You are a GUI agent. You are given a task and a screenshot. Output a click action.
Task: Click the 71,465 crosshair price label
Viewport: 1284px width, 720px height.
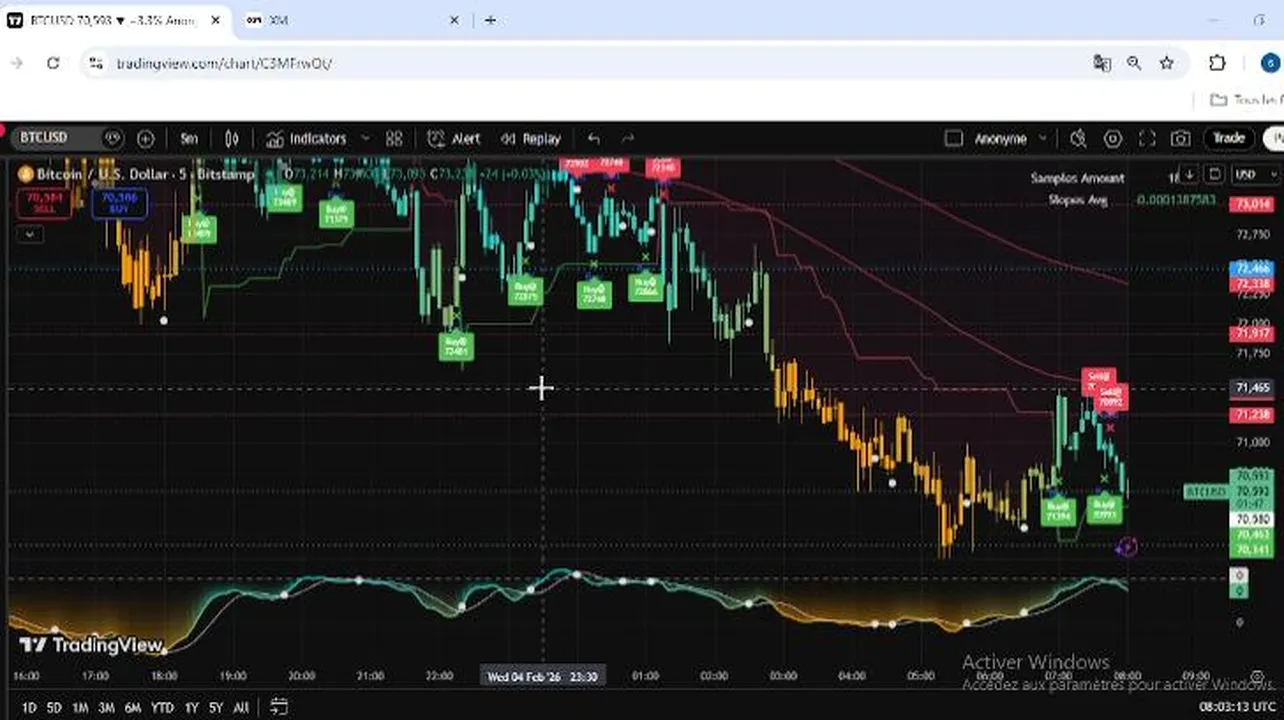point(1253,388)
